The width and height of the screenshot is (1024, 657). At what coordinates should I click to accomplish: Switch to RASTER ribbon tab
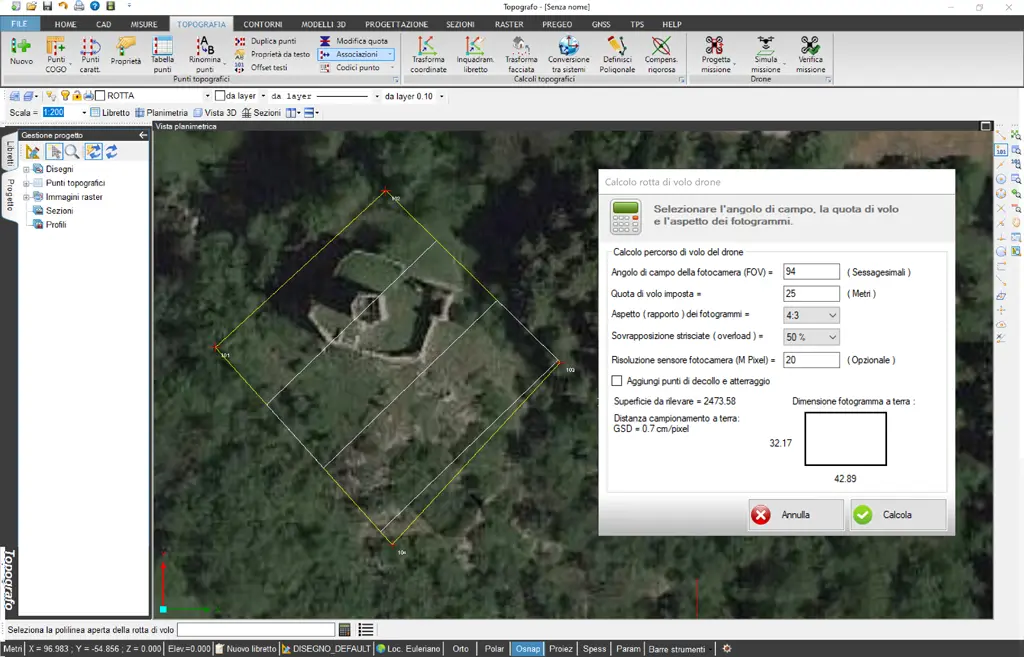[x=509, y=24]
